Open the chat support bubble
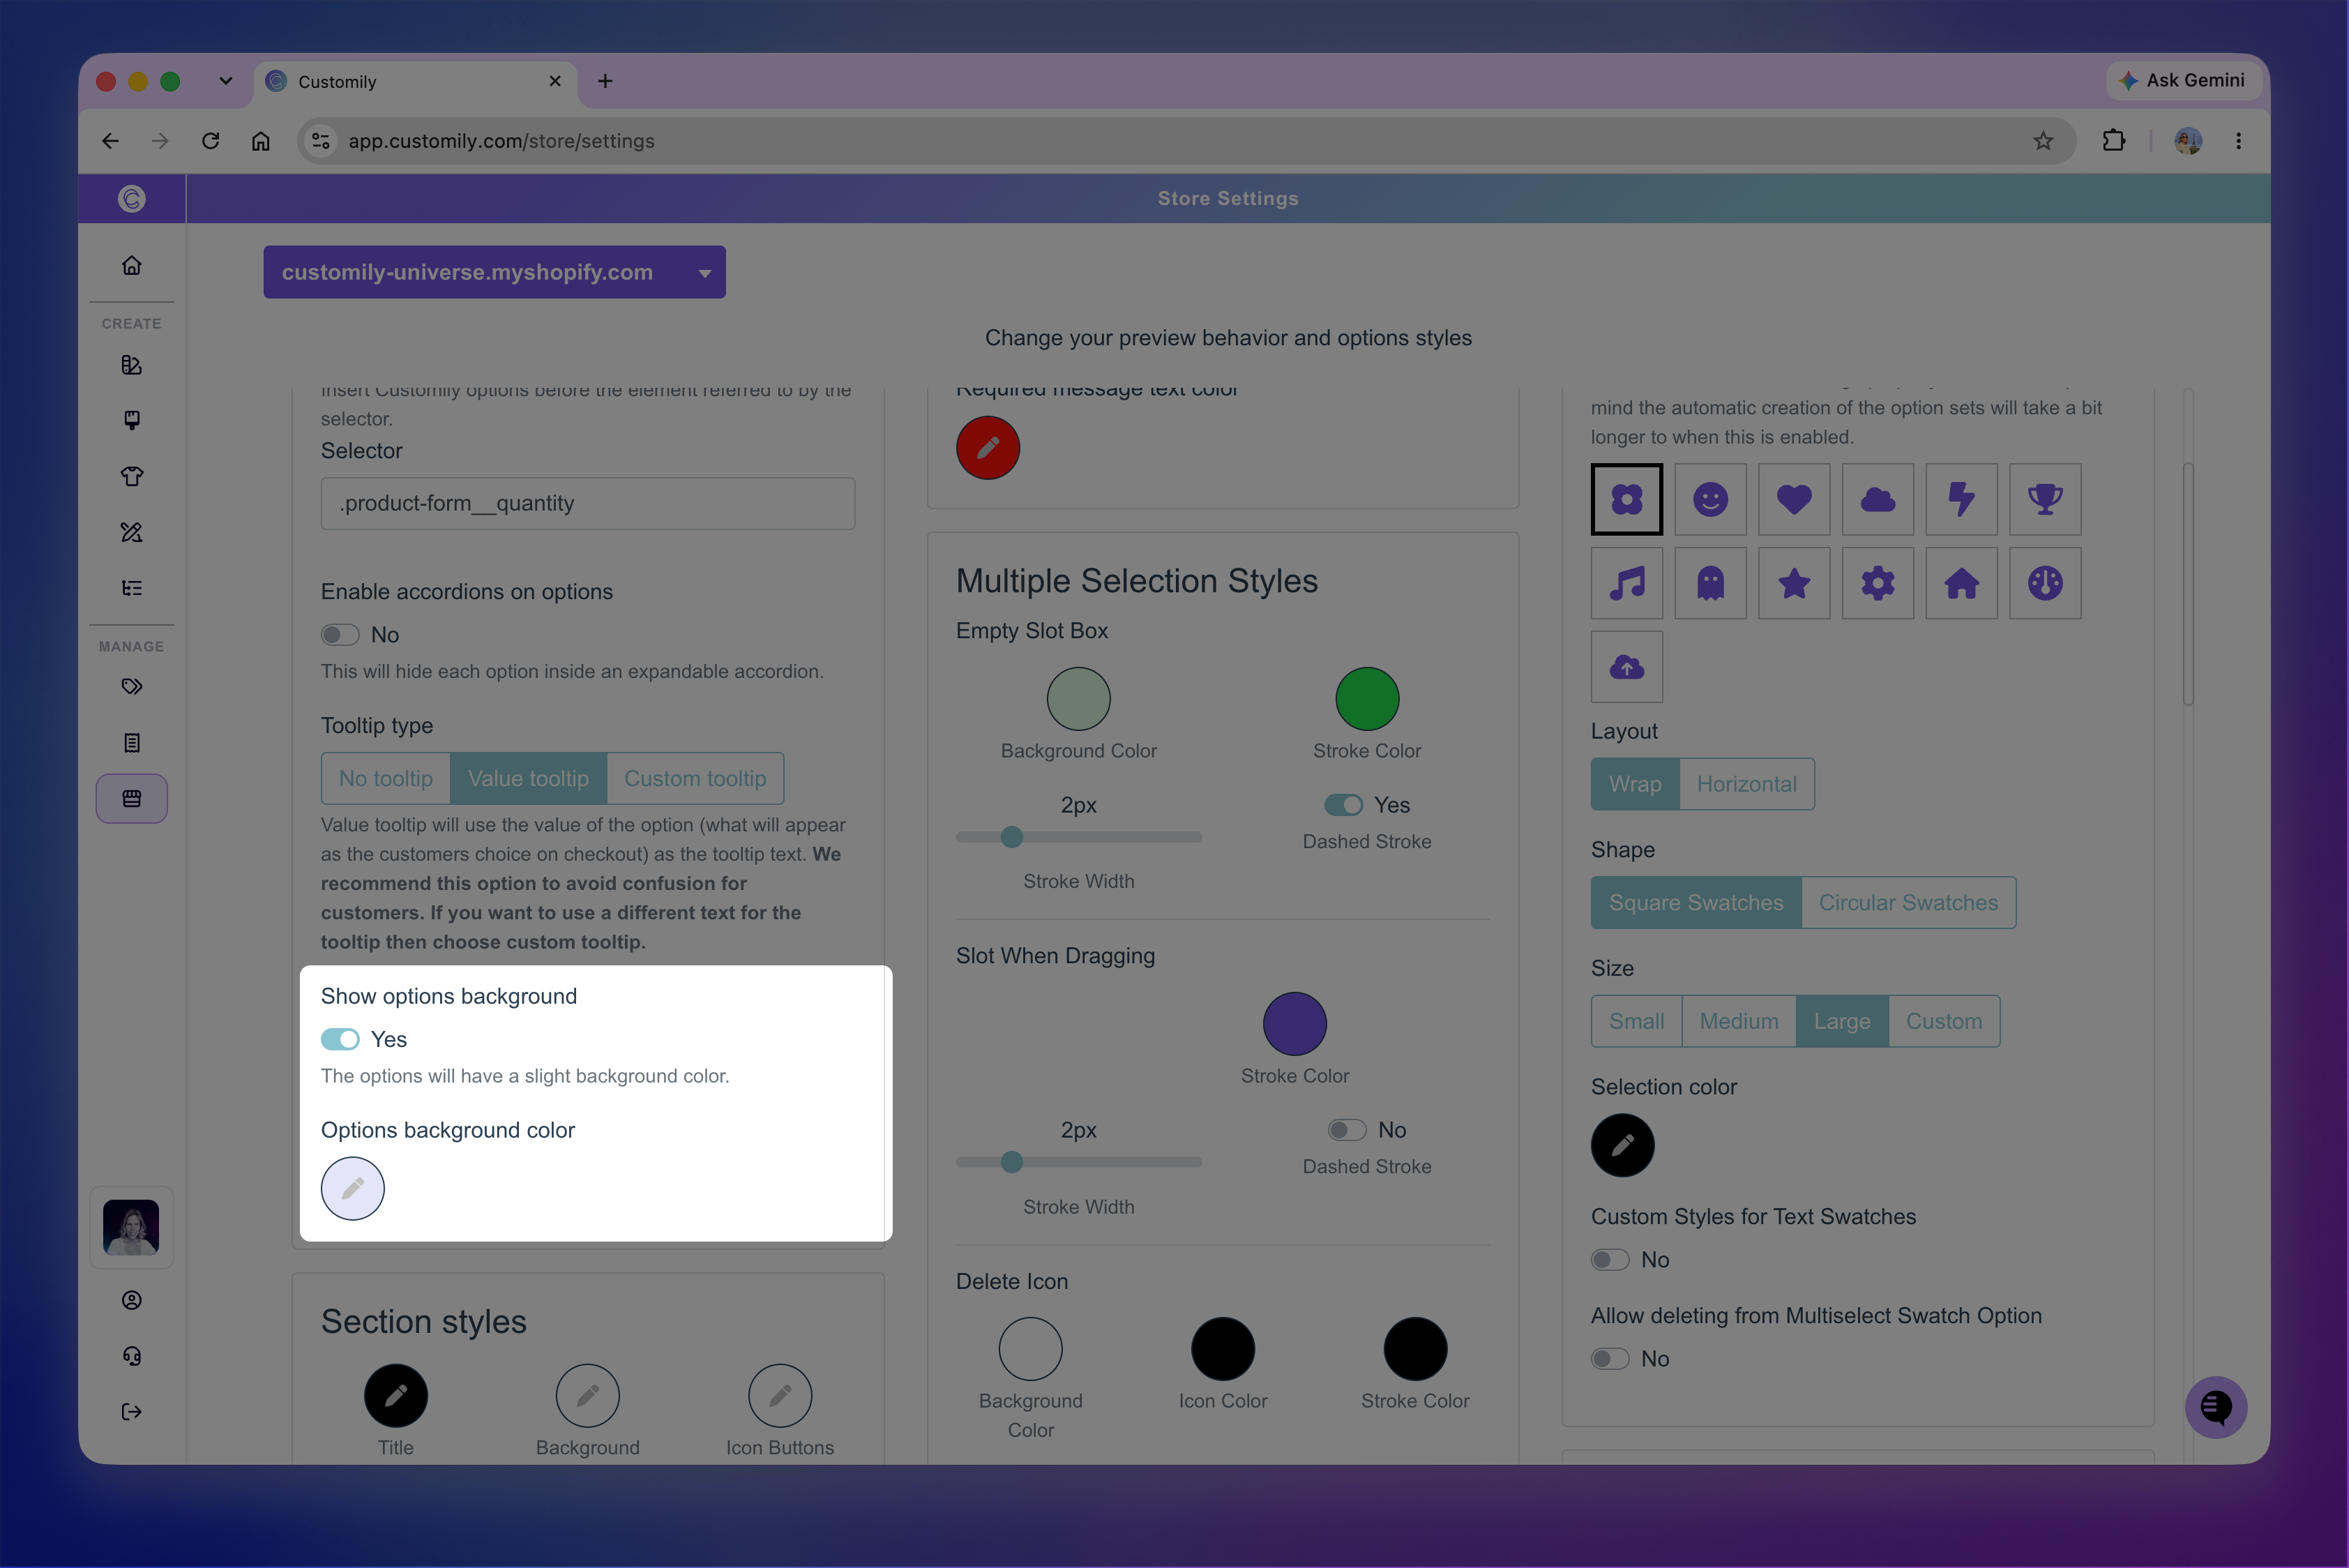The image size is (2349, 1568). (x=2215, y=1407)
